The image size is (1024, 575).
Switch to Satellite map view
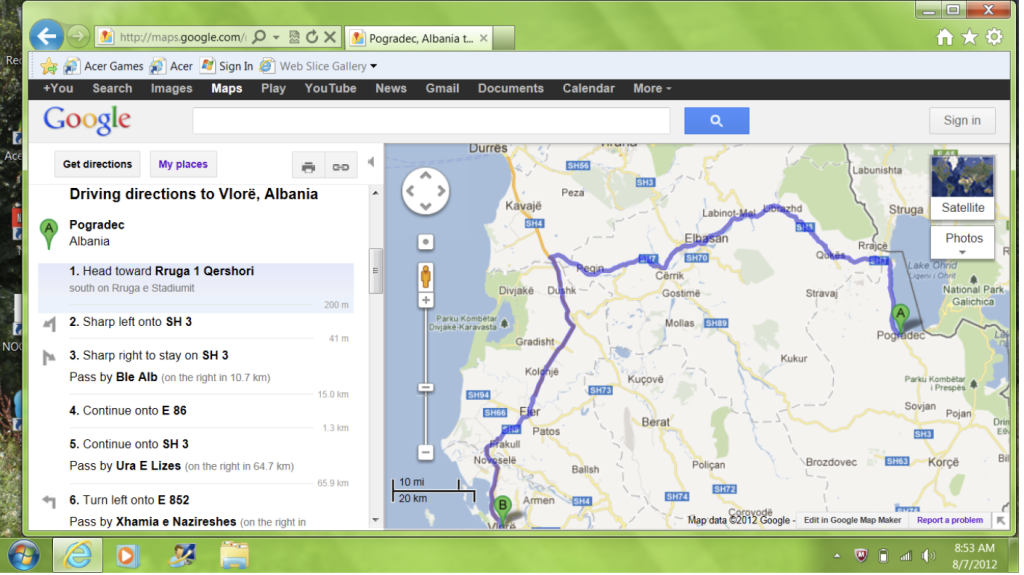click(963, 187)
